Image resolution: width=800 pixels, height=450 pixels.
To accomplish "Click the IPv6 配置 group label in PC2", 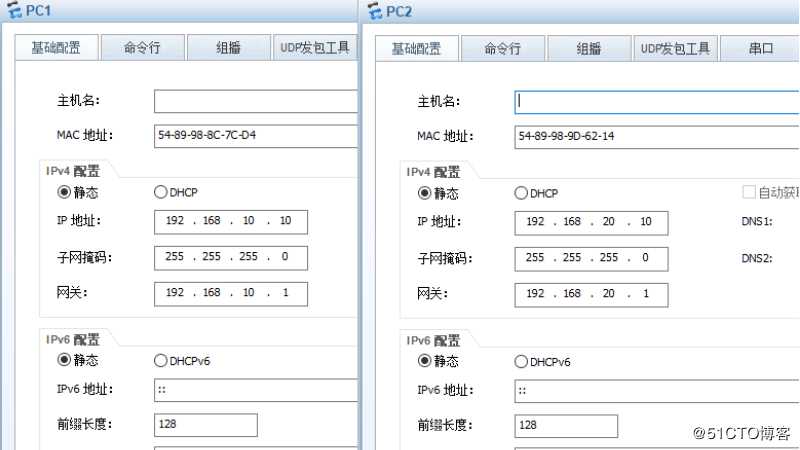I will click(x=433, y=340).
